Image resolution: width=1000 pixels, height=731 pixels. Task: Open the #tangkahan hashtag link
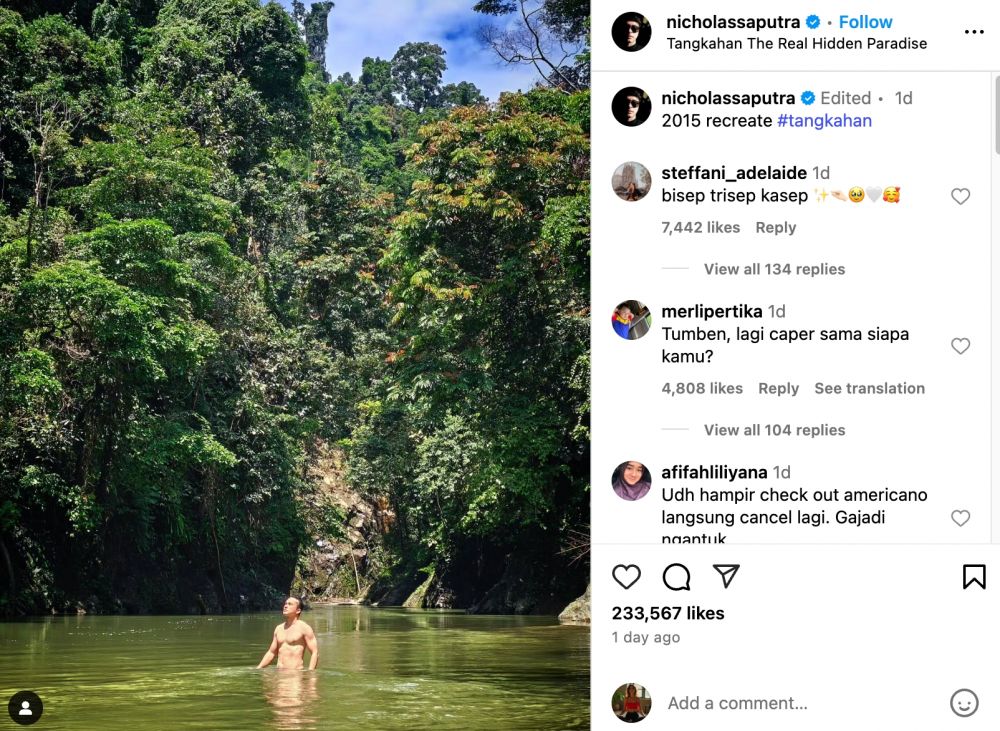coord(824,120)
